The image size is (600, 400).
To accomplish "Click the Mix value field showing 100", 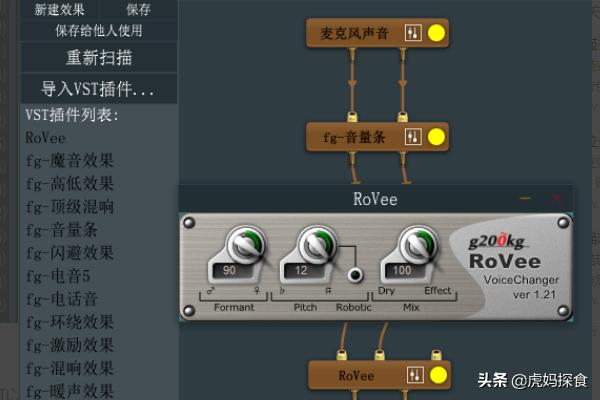I will (x=405, y=271).
